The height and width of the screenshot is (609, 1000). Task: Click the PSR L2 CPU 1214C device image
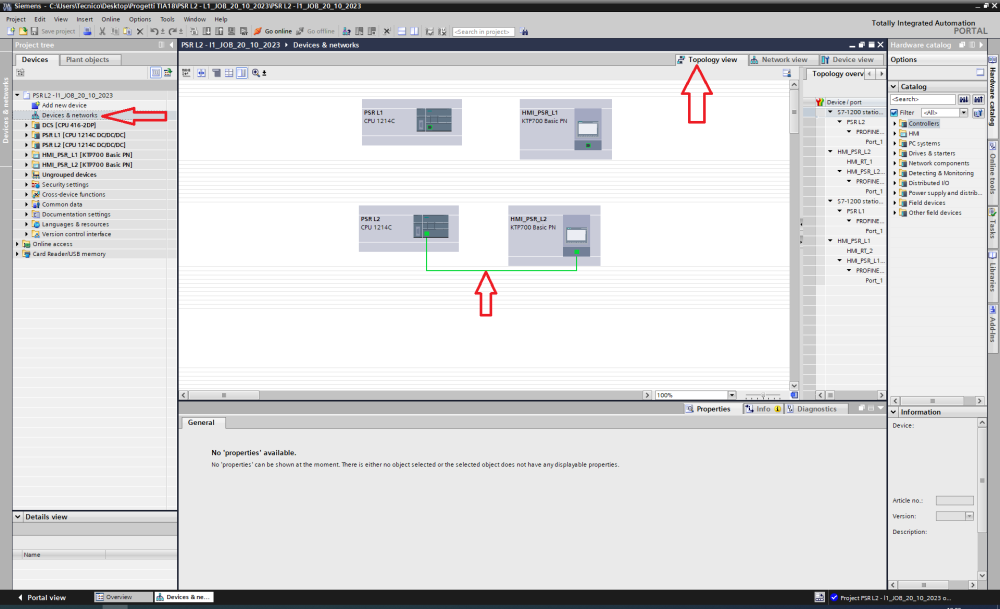[x=431, y=226]
